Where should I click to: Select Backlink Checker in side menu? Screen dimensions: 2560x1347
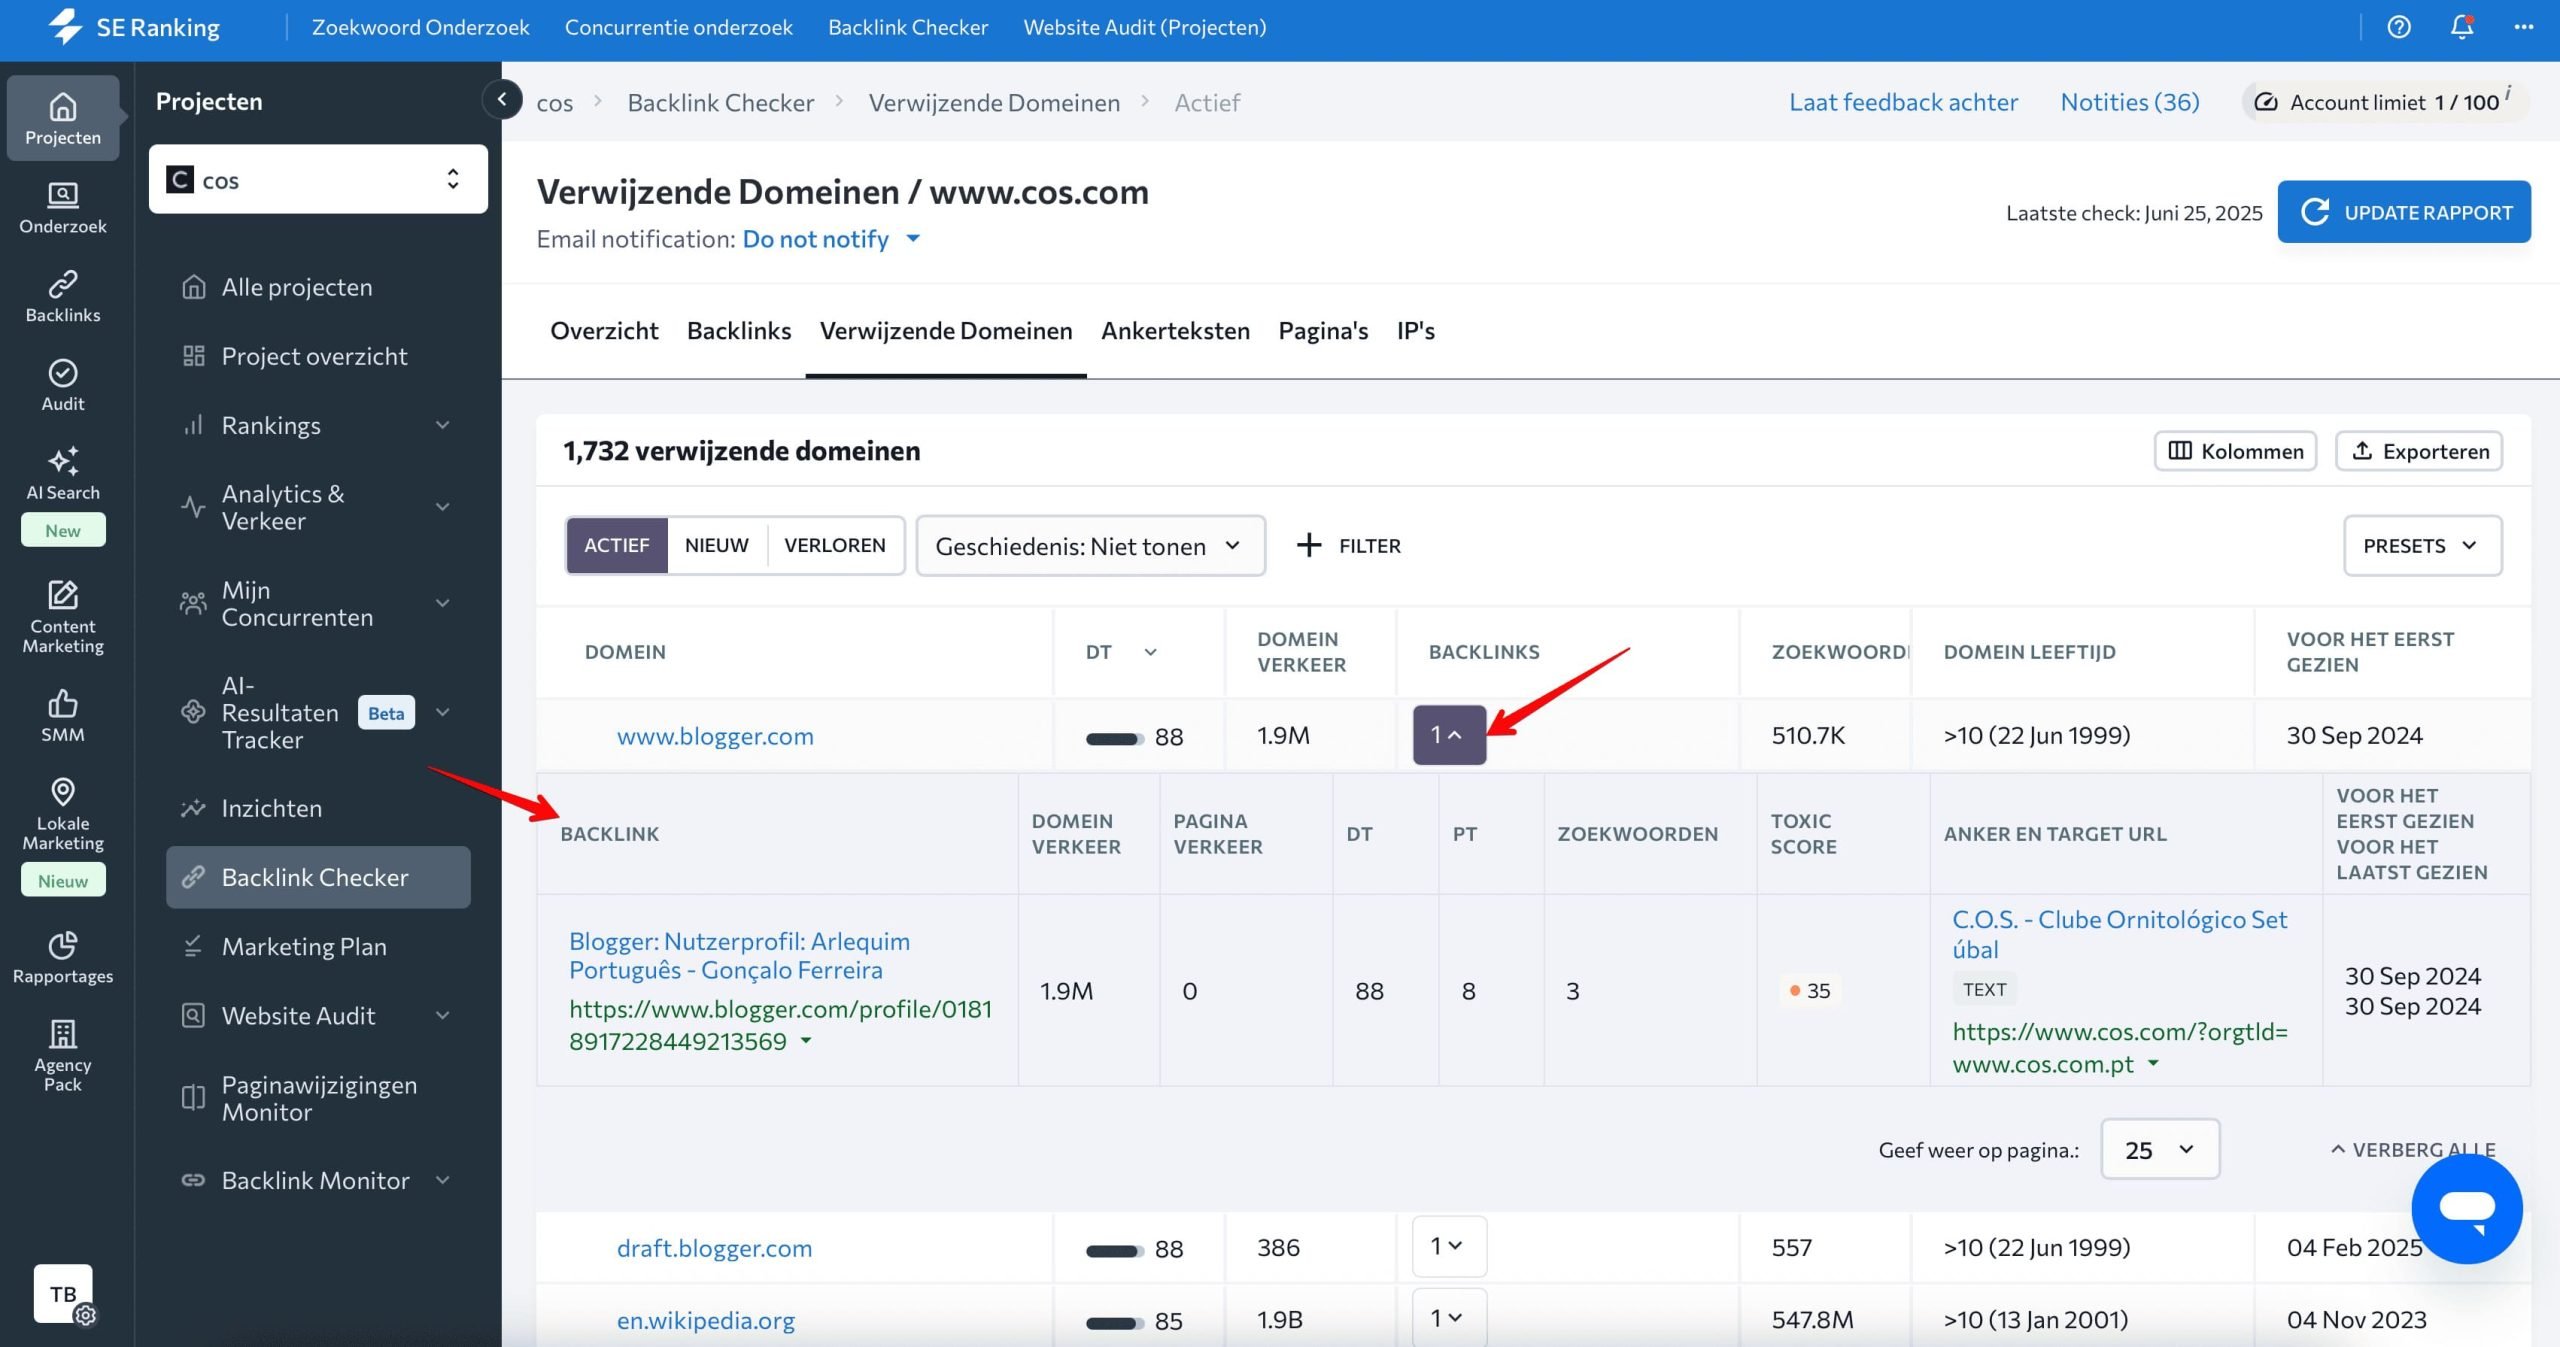point(318,877)
